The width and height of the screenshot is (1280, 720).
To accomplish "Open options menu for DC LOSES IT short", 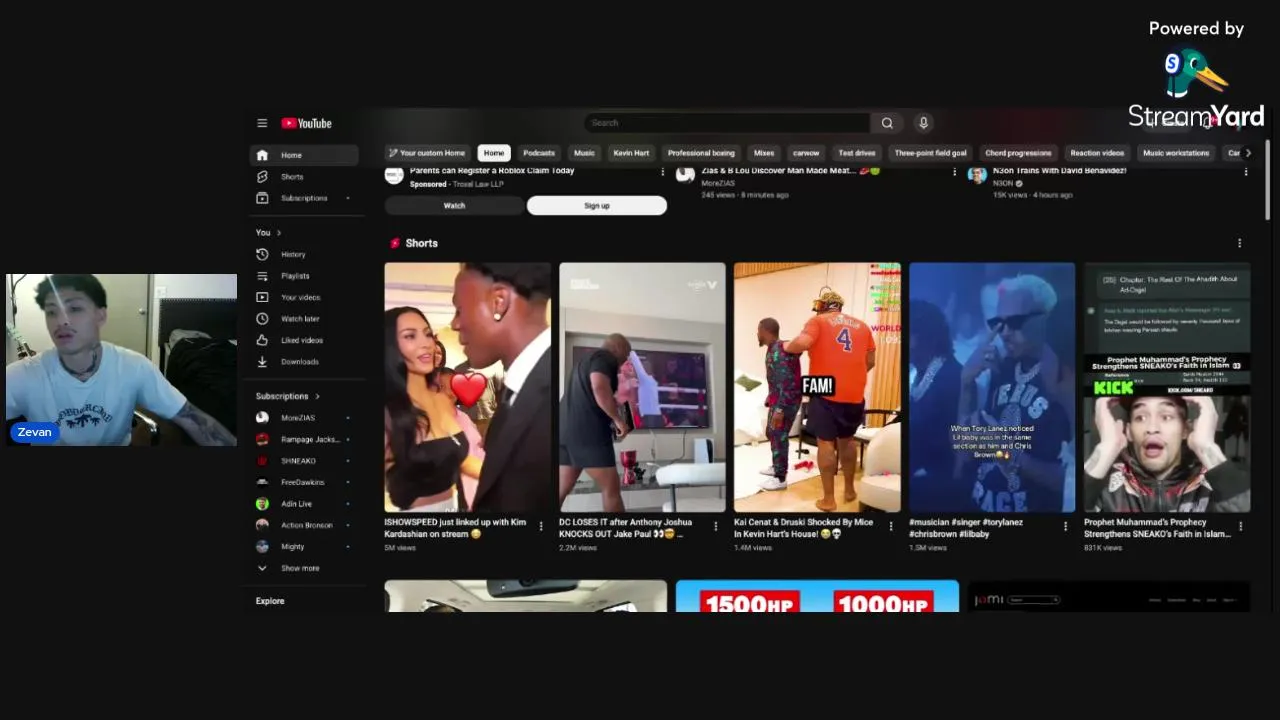I will pos(715,526).
